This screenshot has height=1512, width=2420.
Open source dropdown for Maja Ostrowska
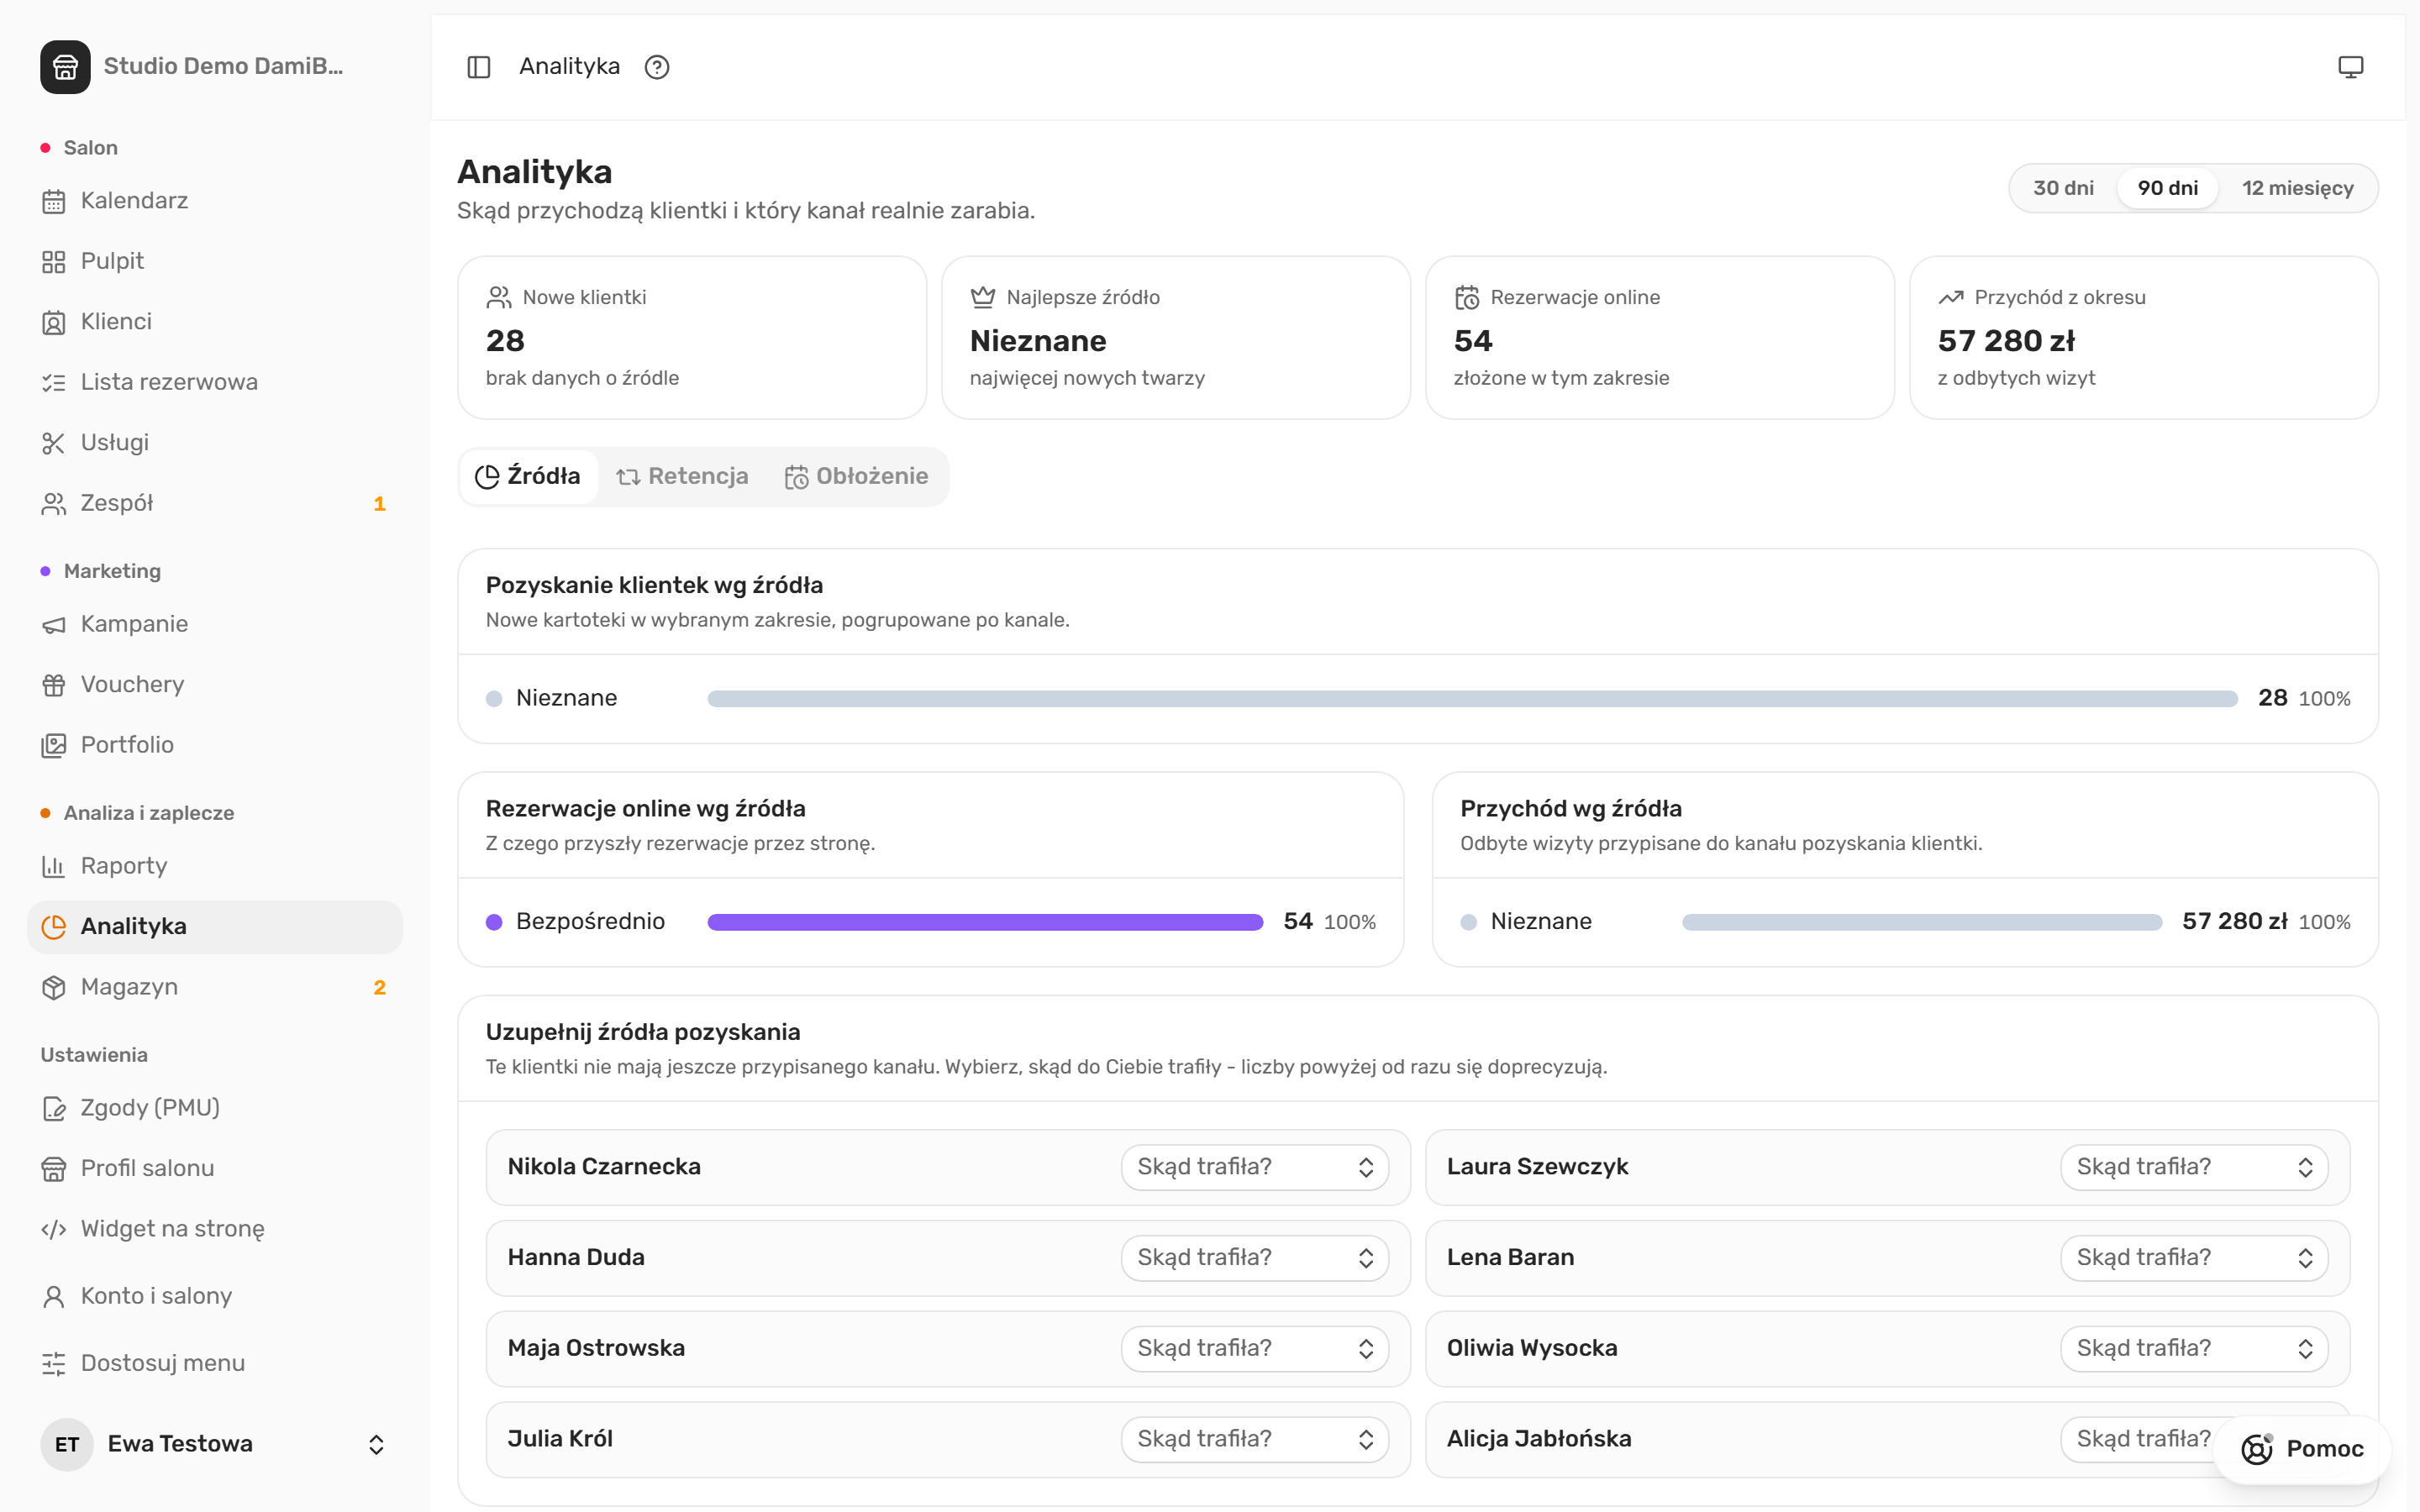[1255, 1349]
